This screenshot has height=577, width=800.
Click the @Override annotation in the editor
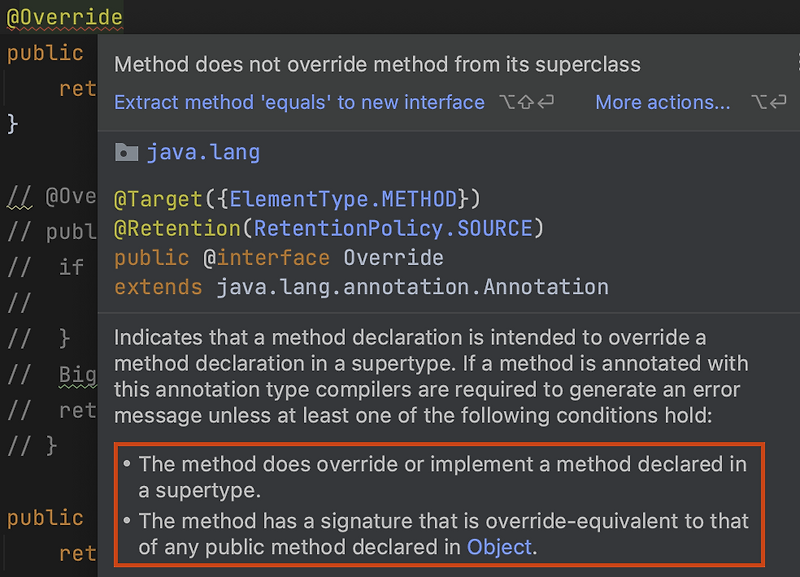pos(65,17)
